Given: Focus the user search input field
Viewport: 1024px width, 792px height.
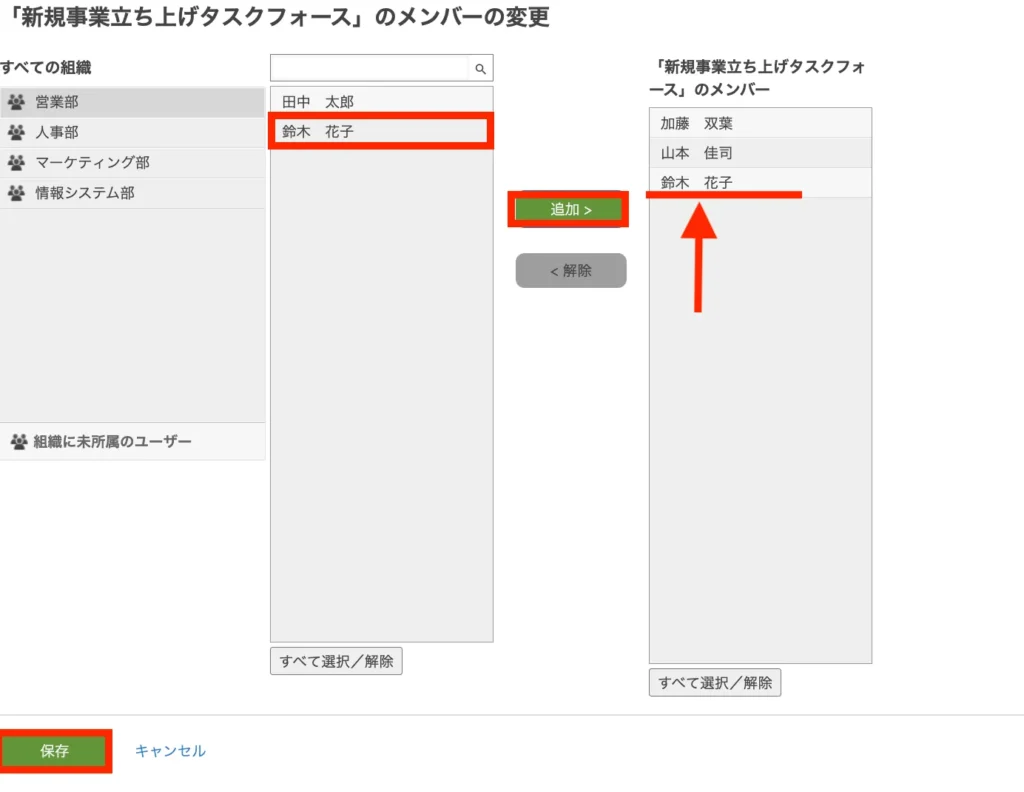Looking at the screenshot, I should pos(370,68).
